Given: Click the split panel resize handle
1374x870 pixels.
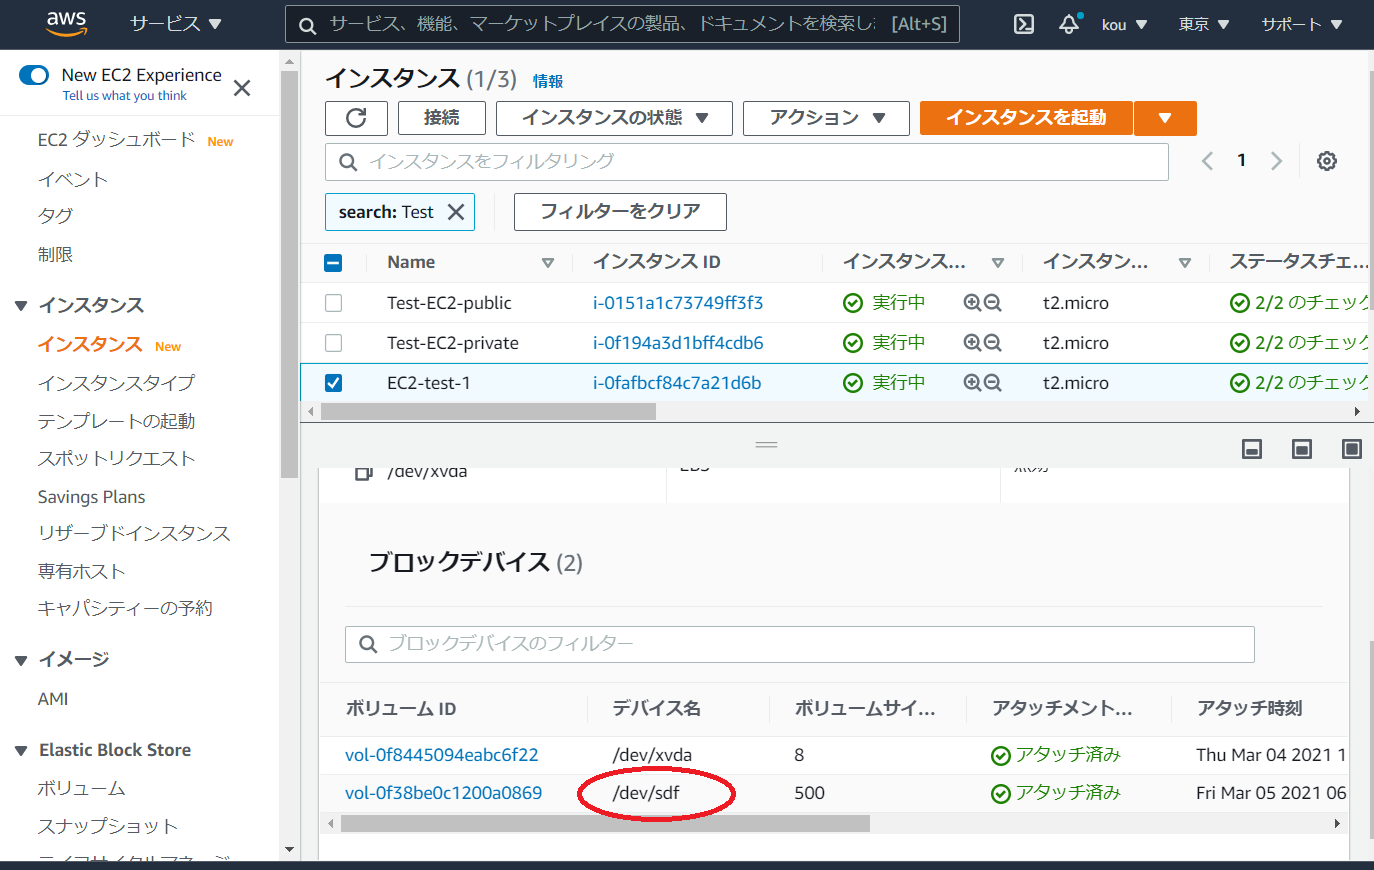Looking at the screenshot, I should (767, 444).
